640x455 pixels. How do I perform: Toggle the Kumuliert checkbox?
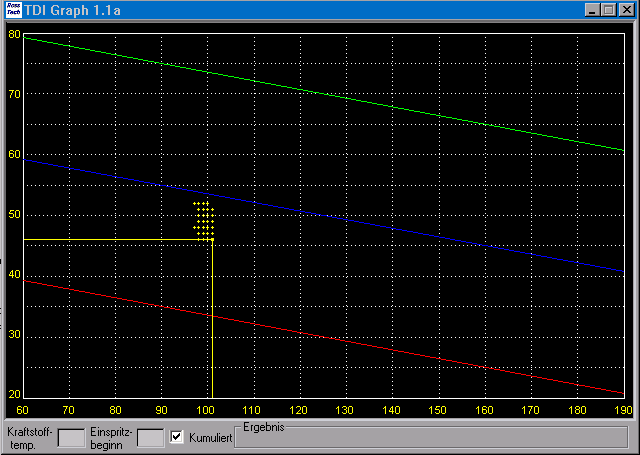click(177, 437)
